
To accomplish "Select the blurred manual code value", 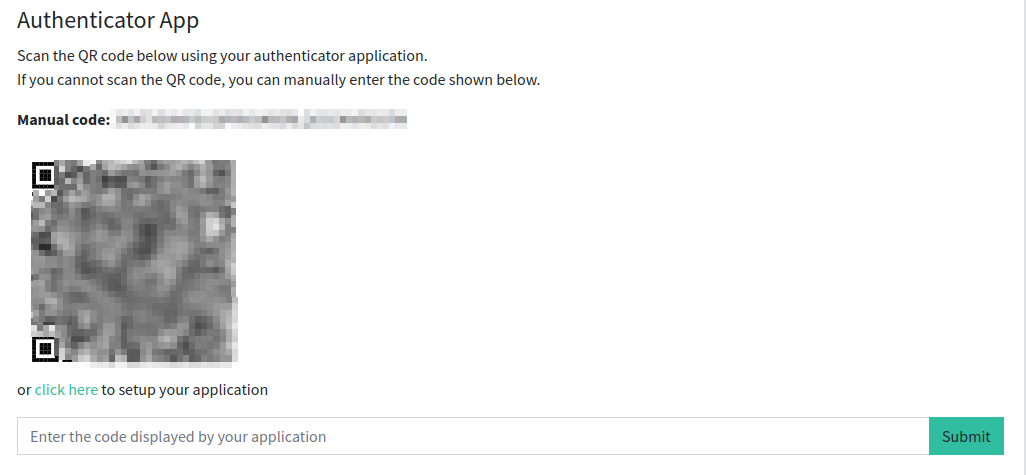I will click(261, 120).
